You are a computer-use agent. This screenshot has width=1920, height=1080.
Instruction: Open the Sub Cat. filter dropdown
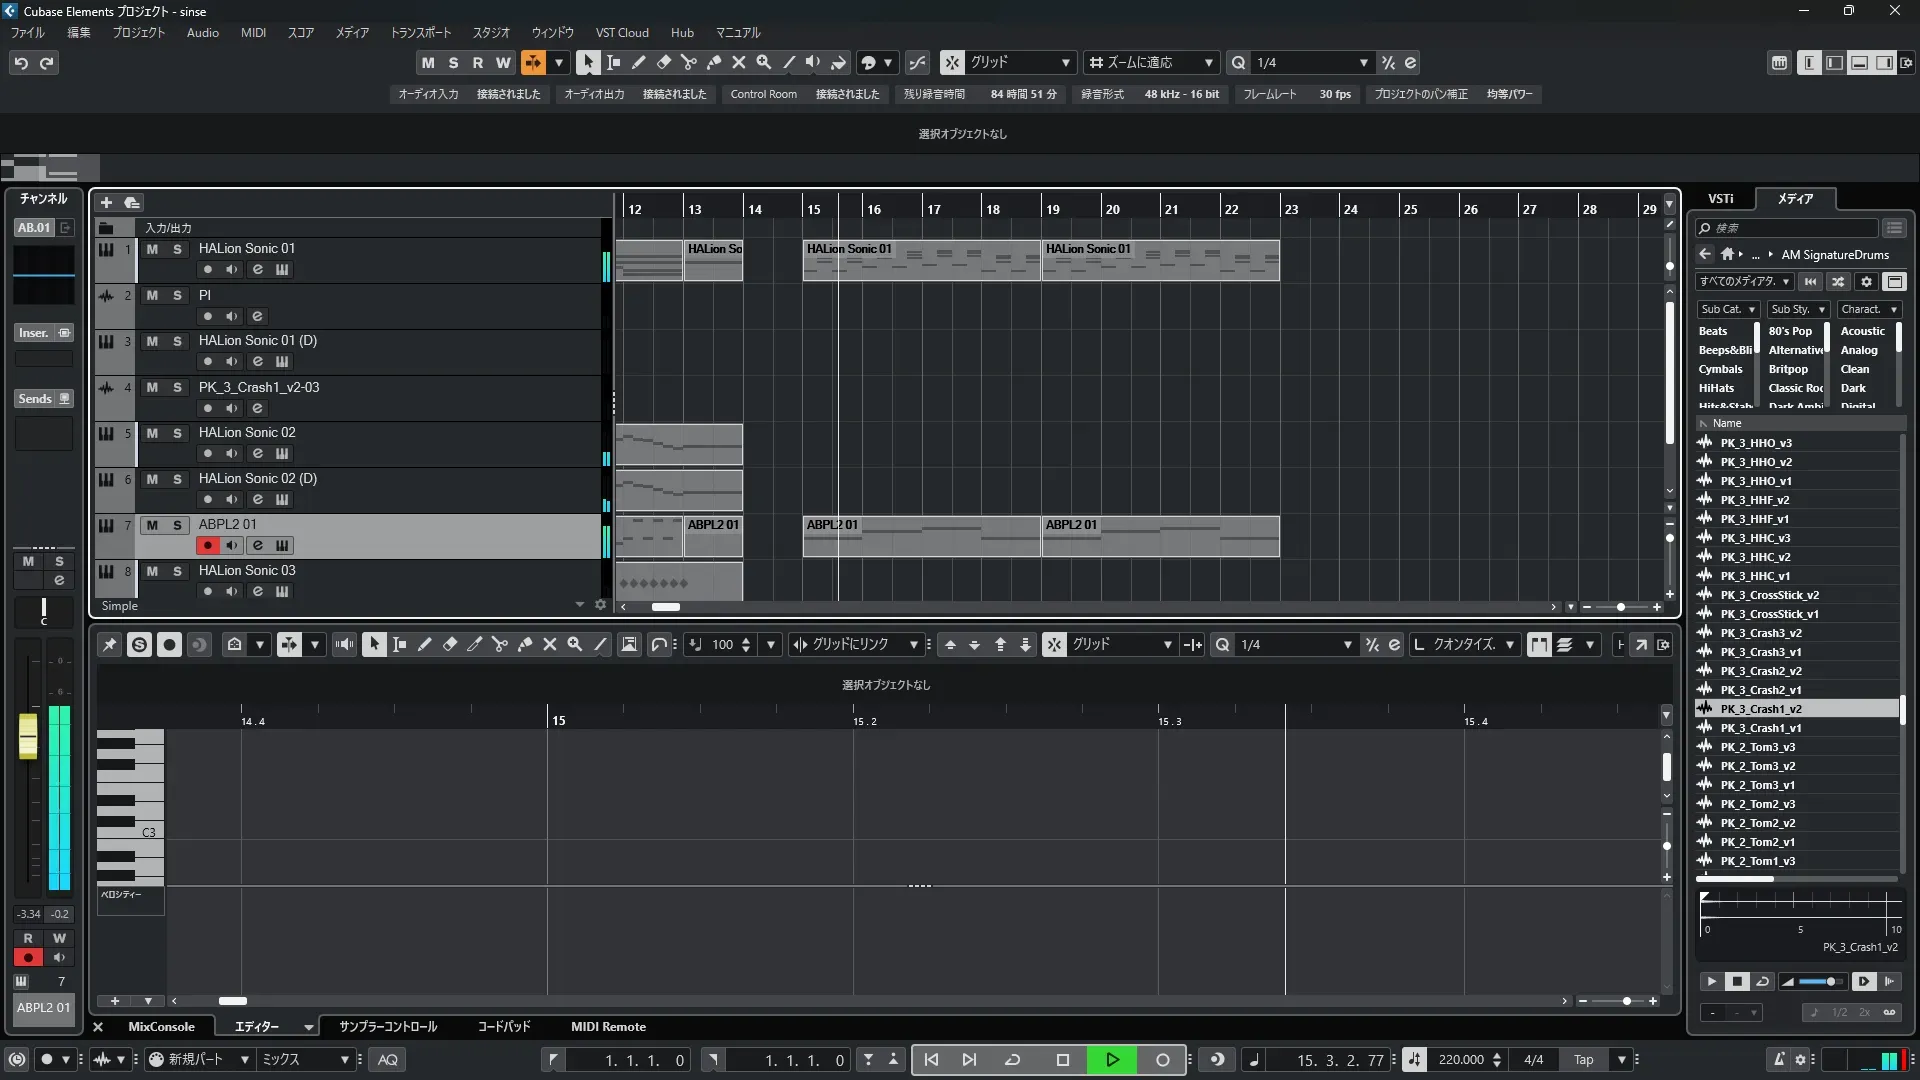(x=1728, y=309)
